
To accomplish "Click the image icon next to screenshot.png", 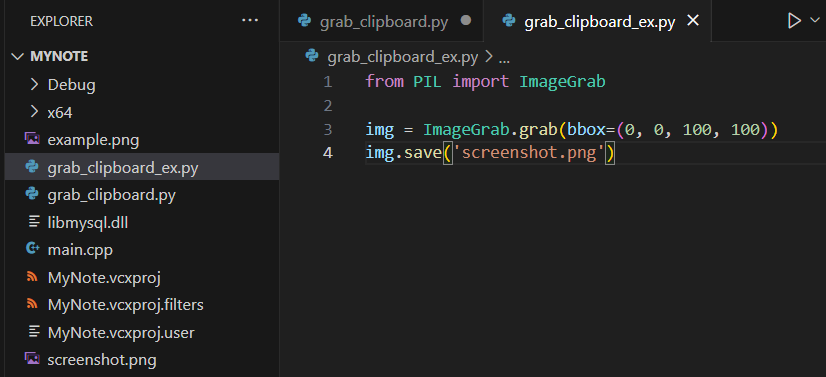I will point(32,359).
